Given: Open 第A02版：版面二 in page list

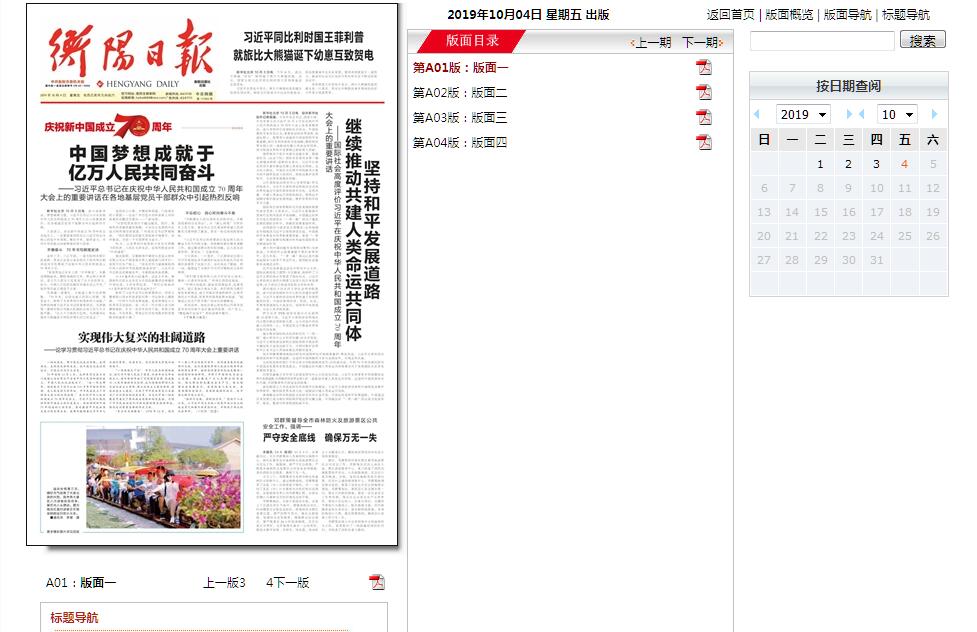Looking at the screenshot, I should (x=460, y=92).
